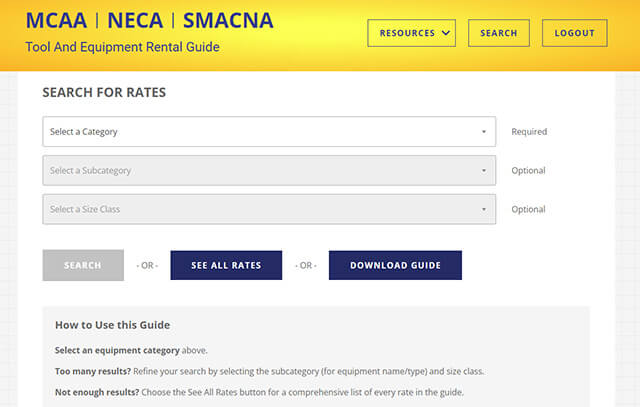Viewport: 640px width, 407px height.
Task: Click the chevron icon beside Resources
Action: (445, 33)
